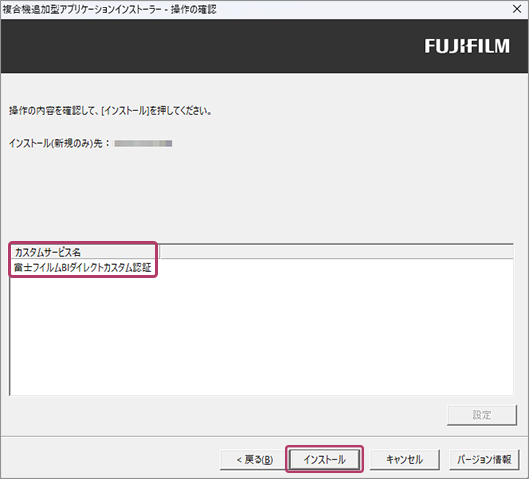Click the インストール button
Screen dimensions: 529x479
click(x=324, y=459)
